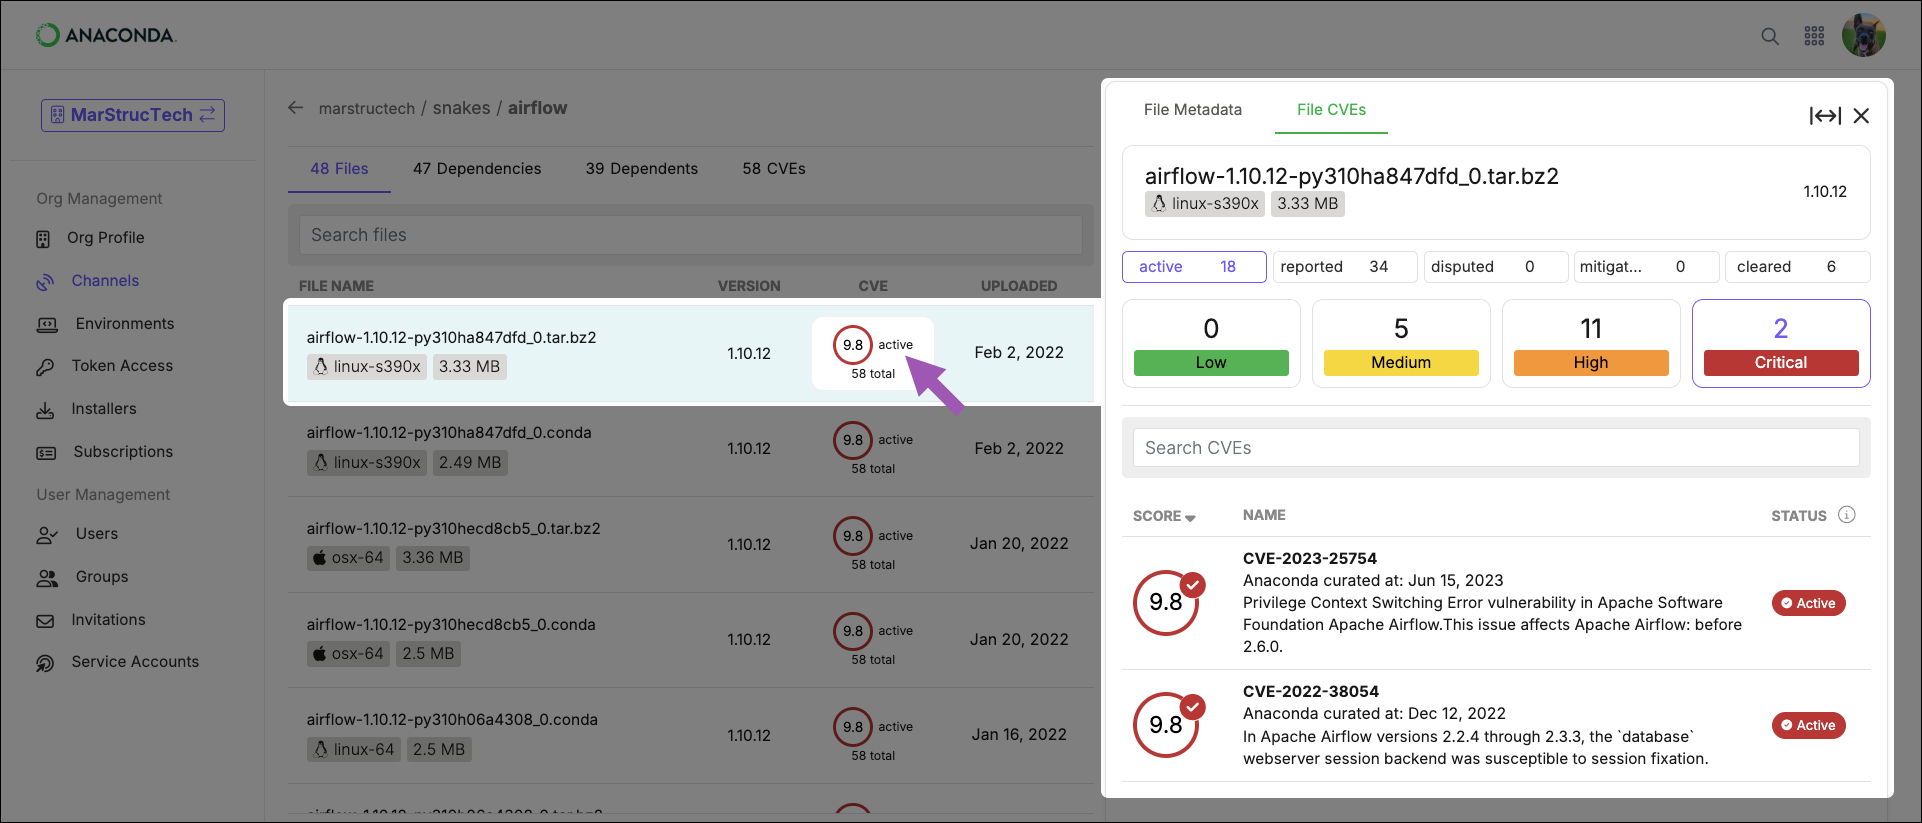Open the search magnifier icon in header
Image resolution: width=1922 pixels, height=823 pixels.
pyautogui.click(x=1769, y=36)
